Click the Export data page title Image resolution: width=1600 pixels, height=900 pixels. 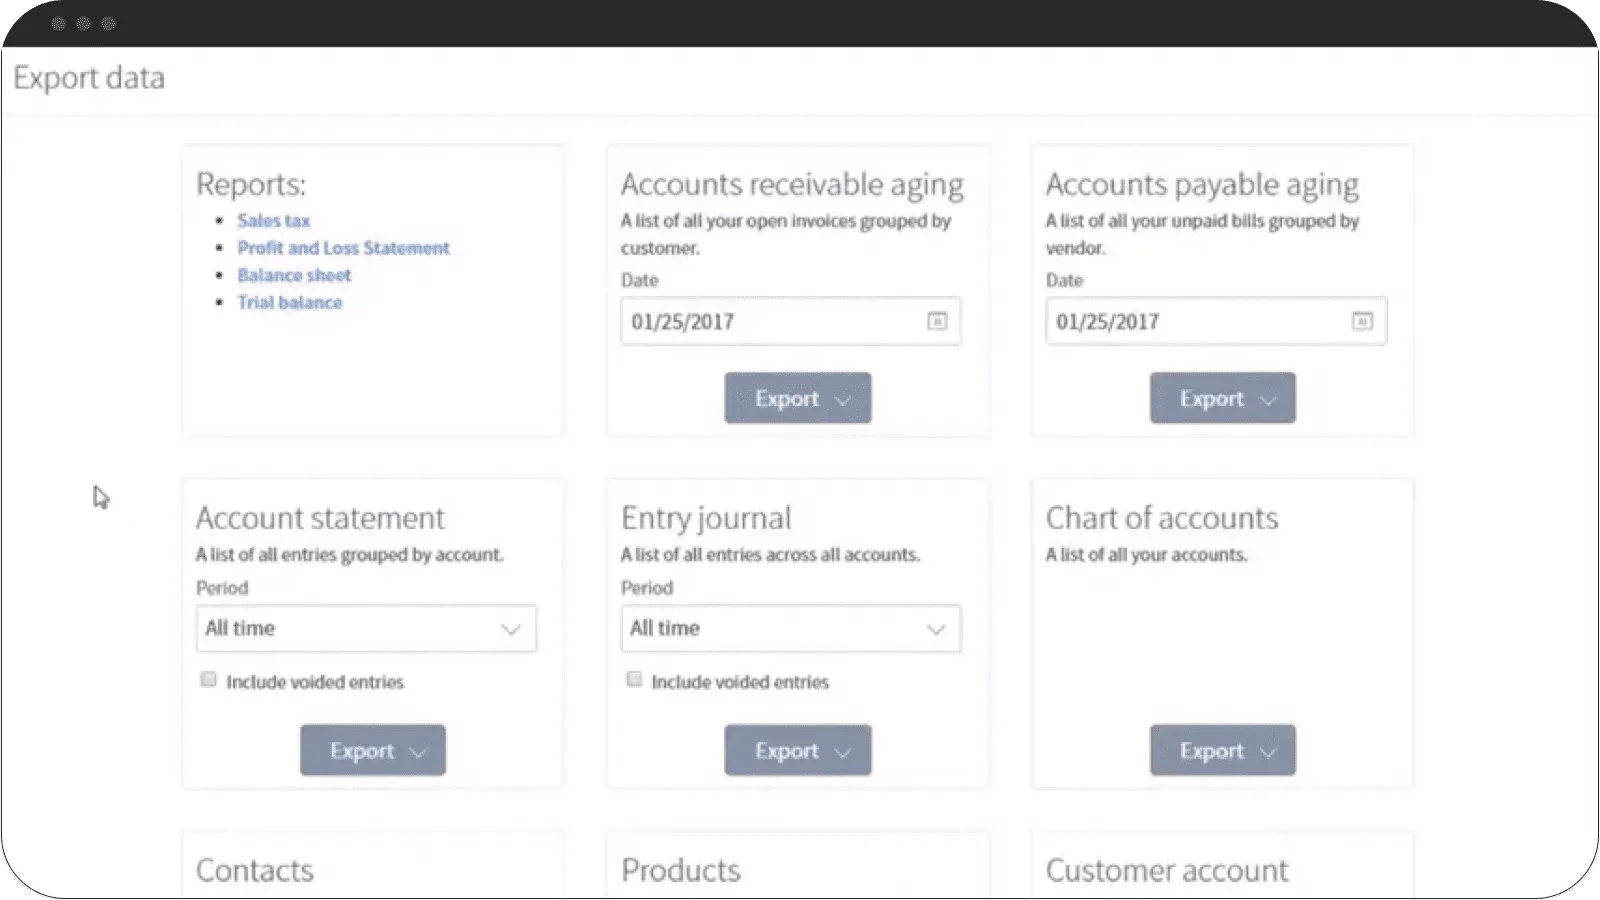pos(89,78)
